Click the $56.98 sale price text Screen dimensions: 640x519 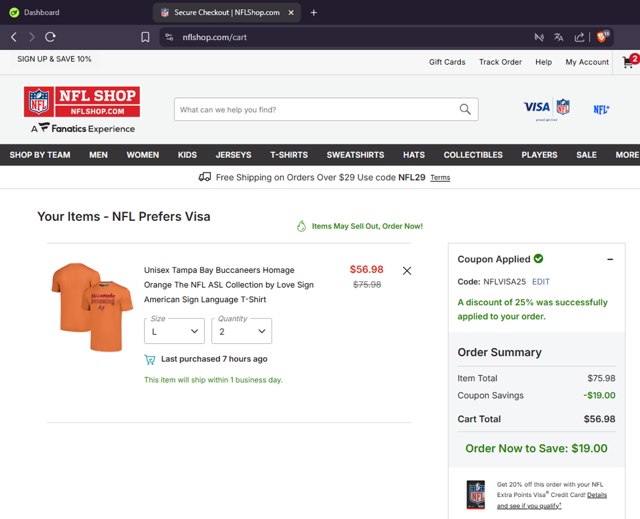tap(367, 269)
